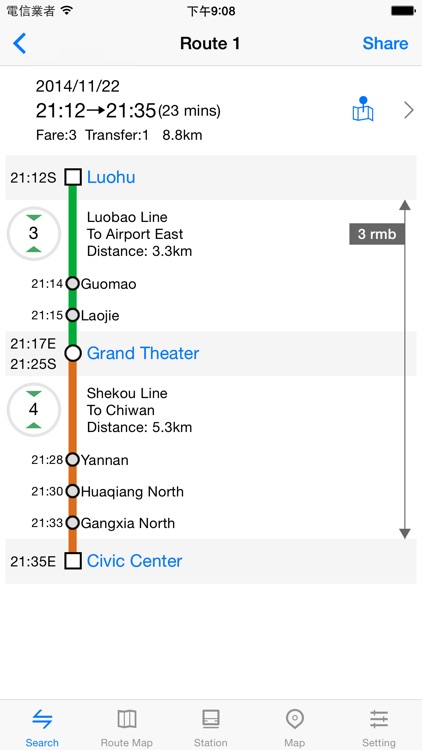Select the Guomao stop marker

(72, 284)
